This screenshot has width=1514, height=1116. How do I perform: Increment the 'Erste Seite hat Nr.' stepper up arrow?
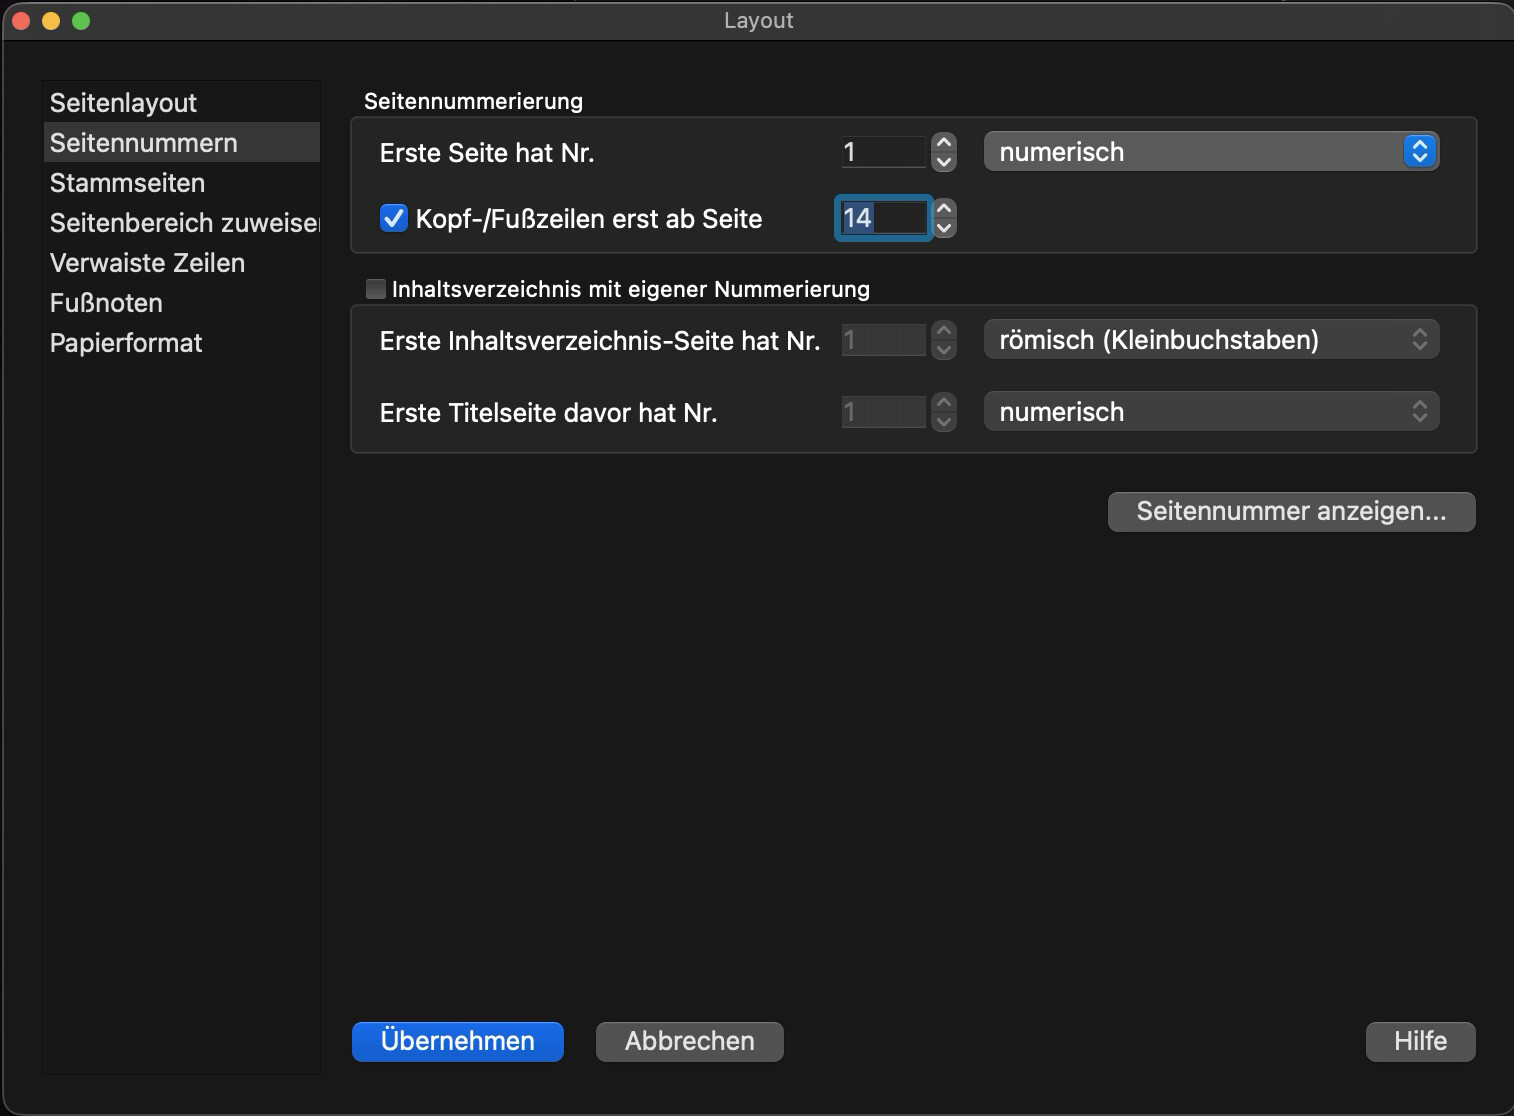point(943,143)
